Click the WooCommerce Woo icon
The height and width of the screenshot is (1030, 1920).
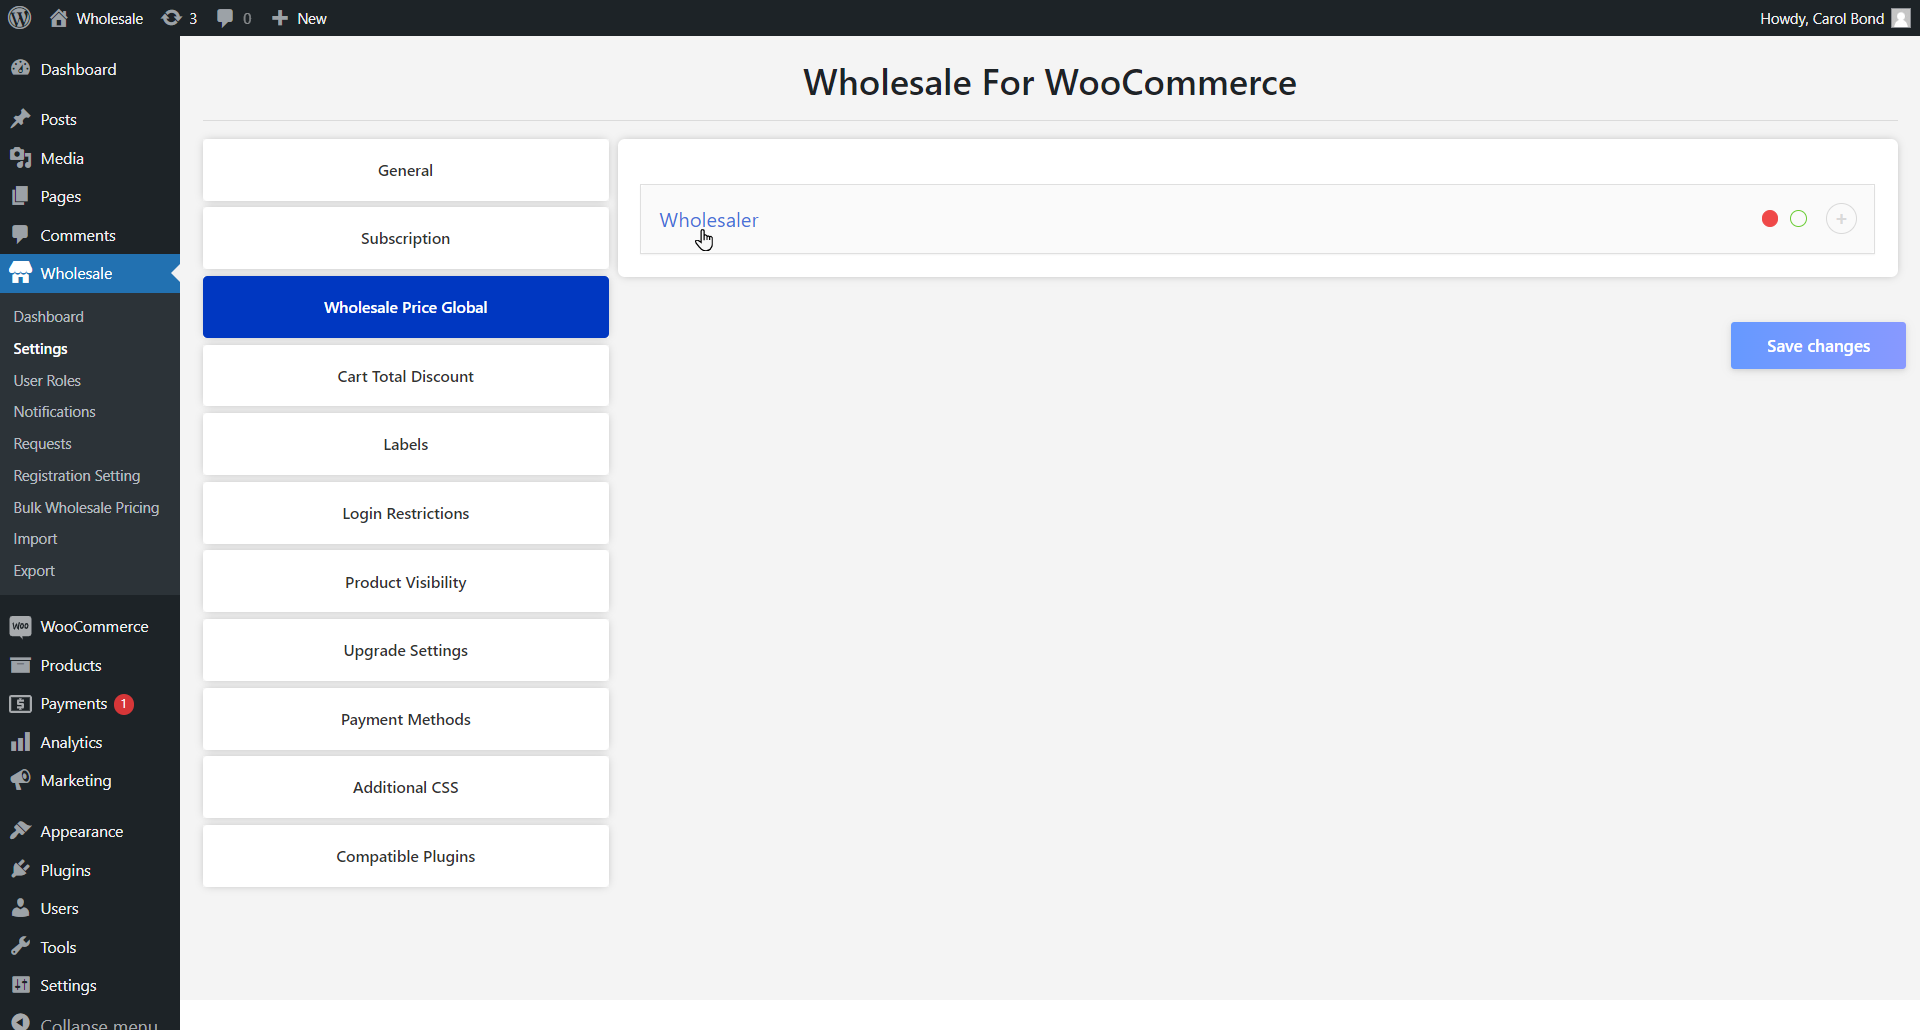pyautogui.click(x=20, y=626)
